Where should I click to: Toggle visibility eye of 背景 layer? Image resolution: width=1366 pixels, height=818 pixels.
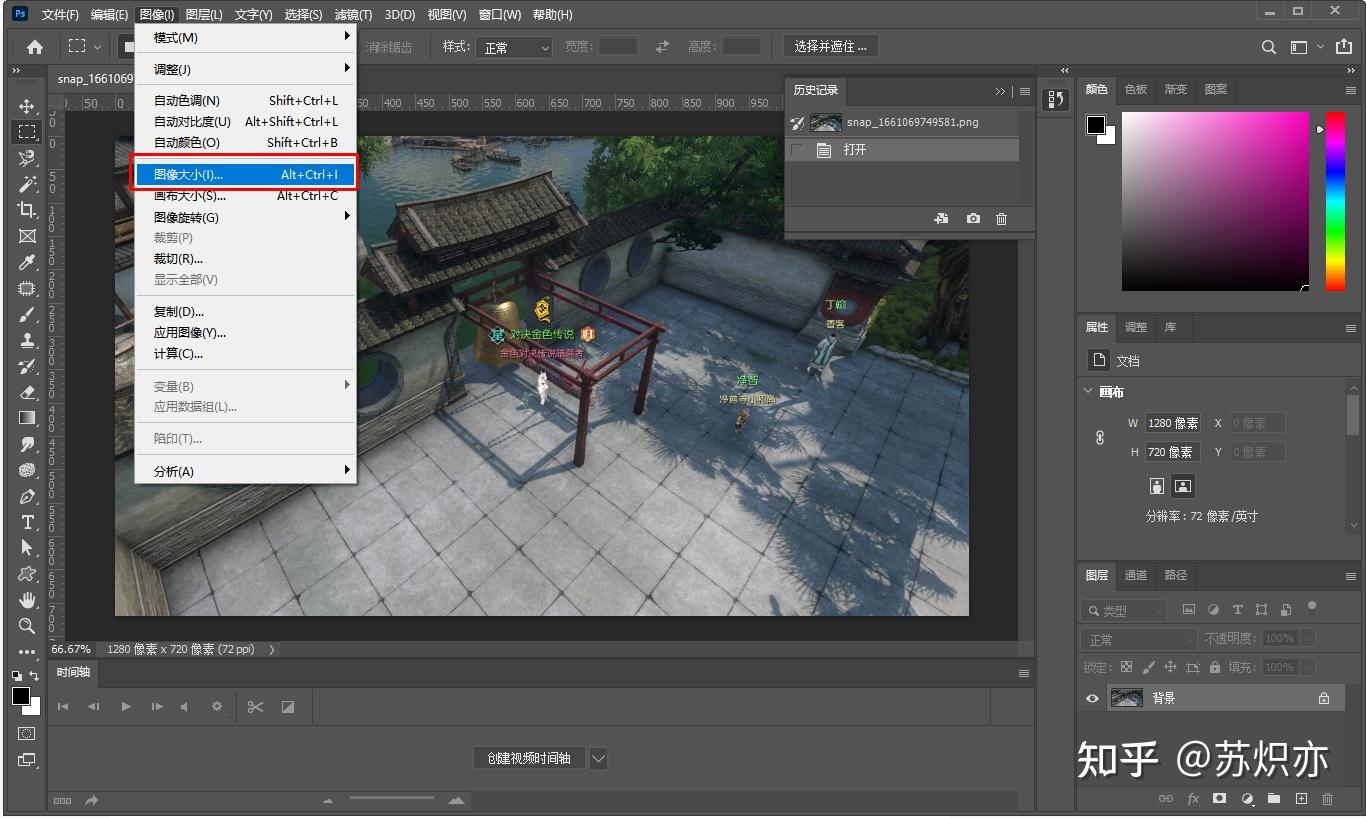pos(1092,699)
